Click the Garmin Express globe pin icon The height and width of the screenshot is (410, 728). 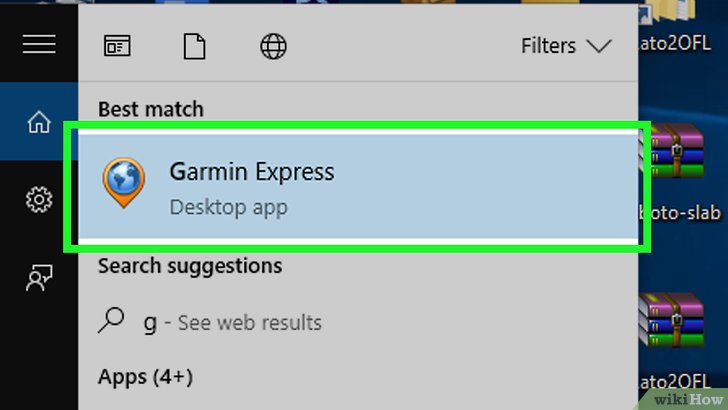[124, 182]
